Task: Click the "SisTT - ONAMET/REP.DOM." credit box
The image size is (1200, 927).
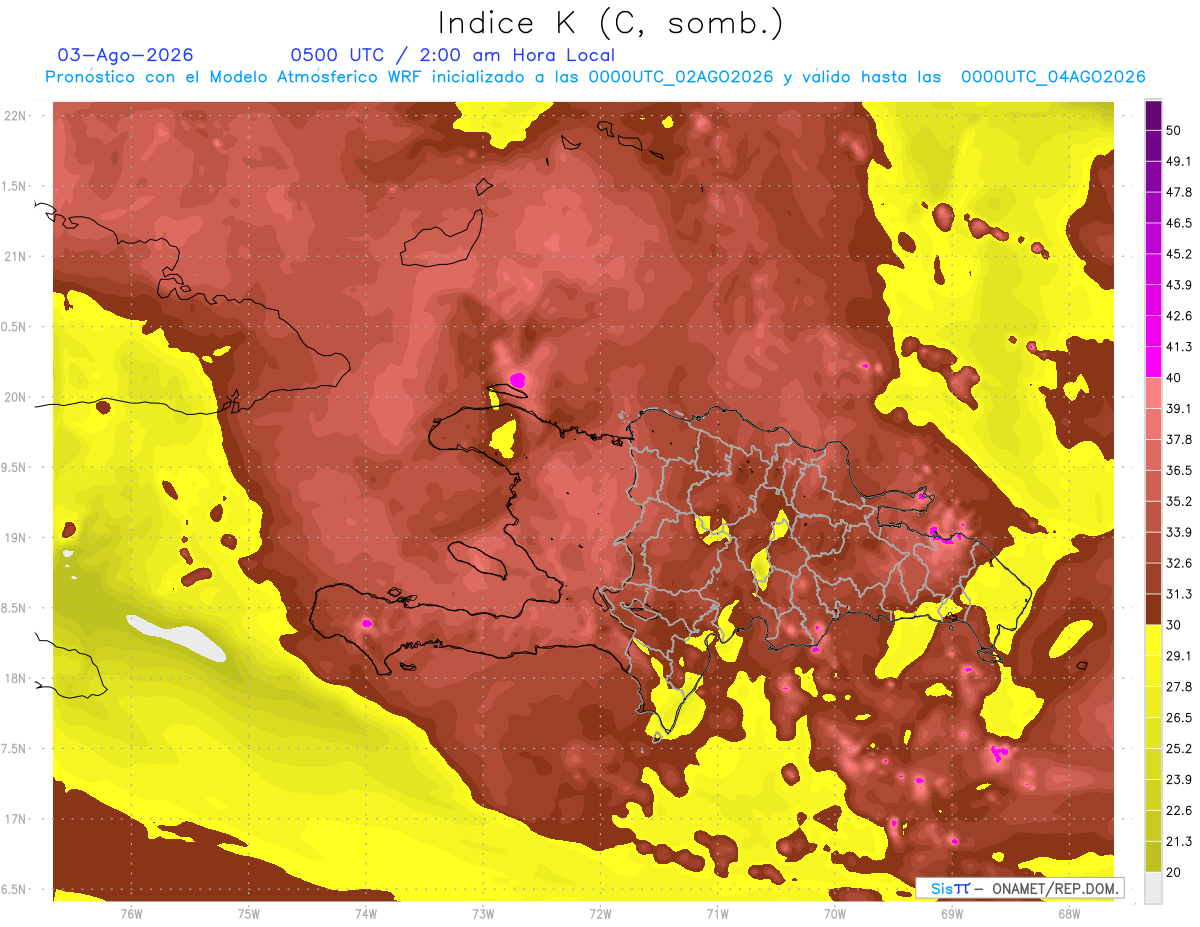Action: (1019, 888)
